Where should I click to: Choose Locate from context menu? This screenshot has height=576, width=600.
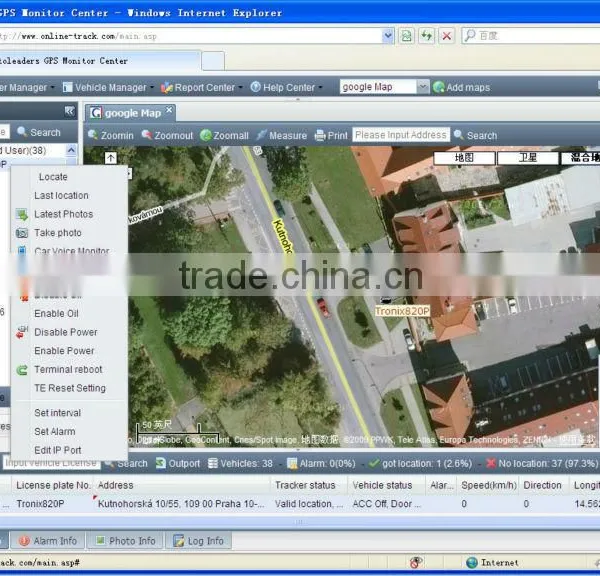click(x=53, y=177)
